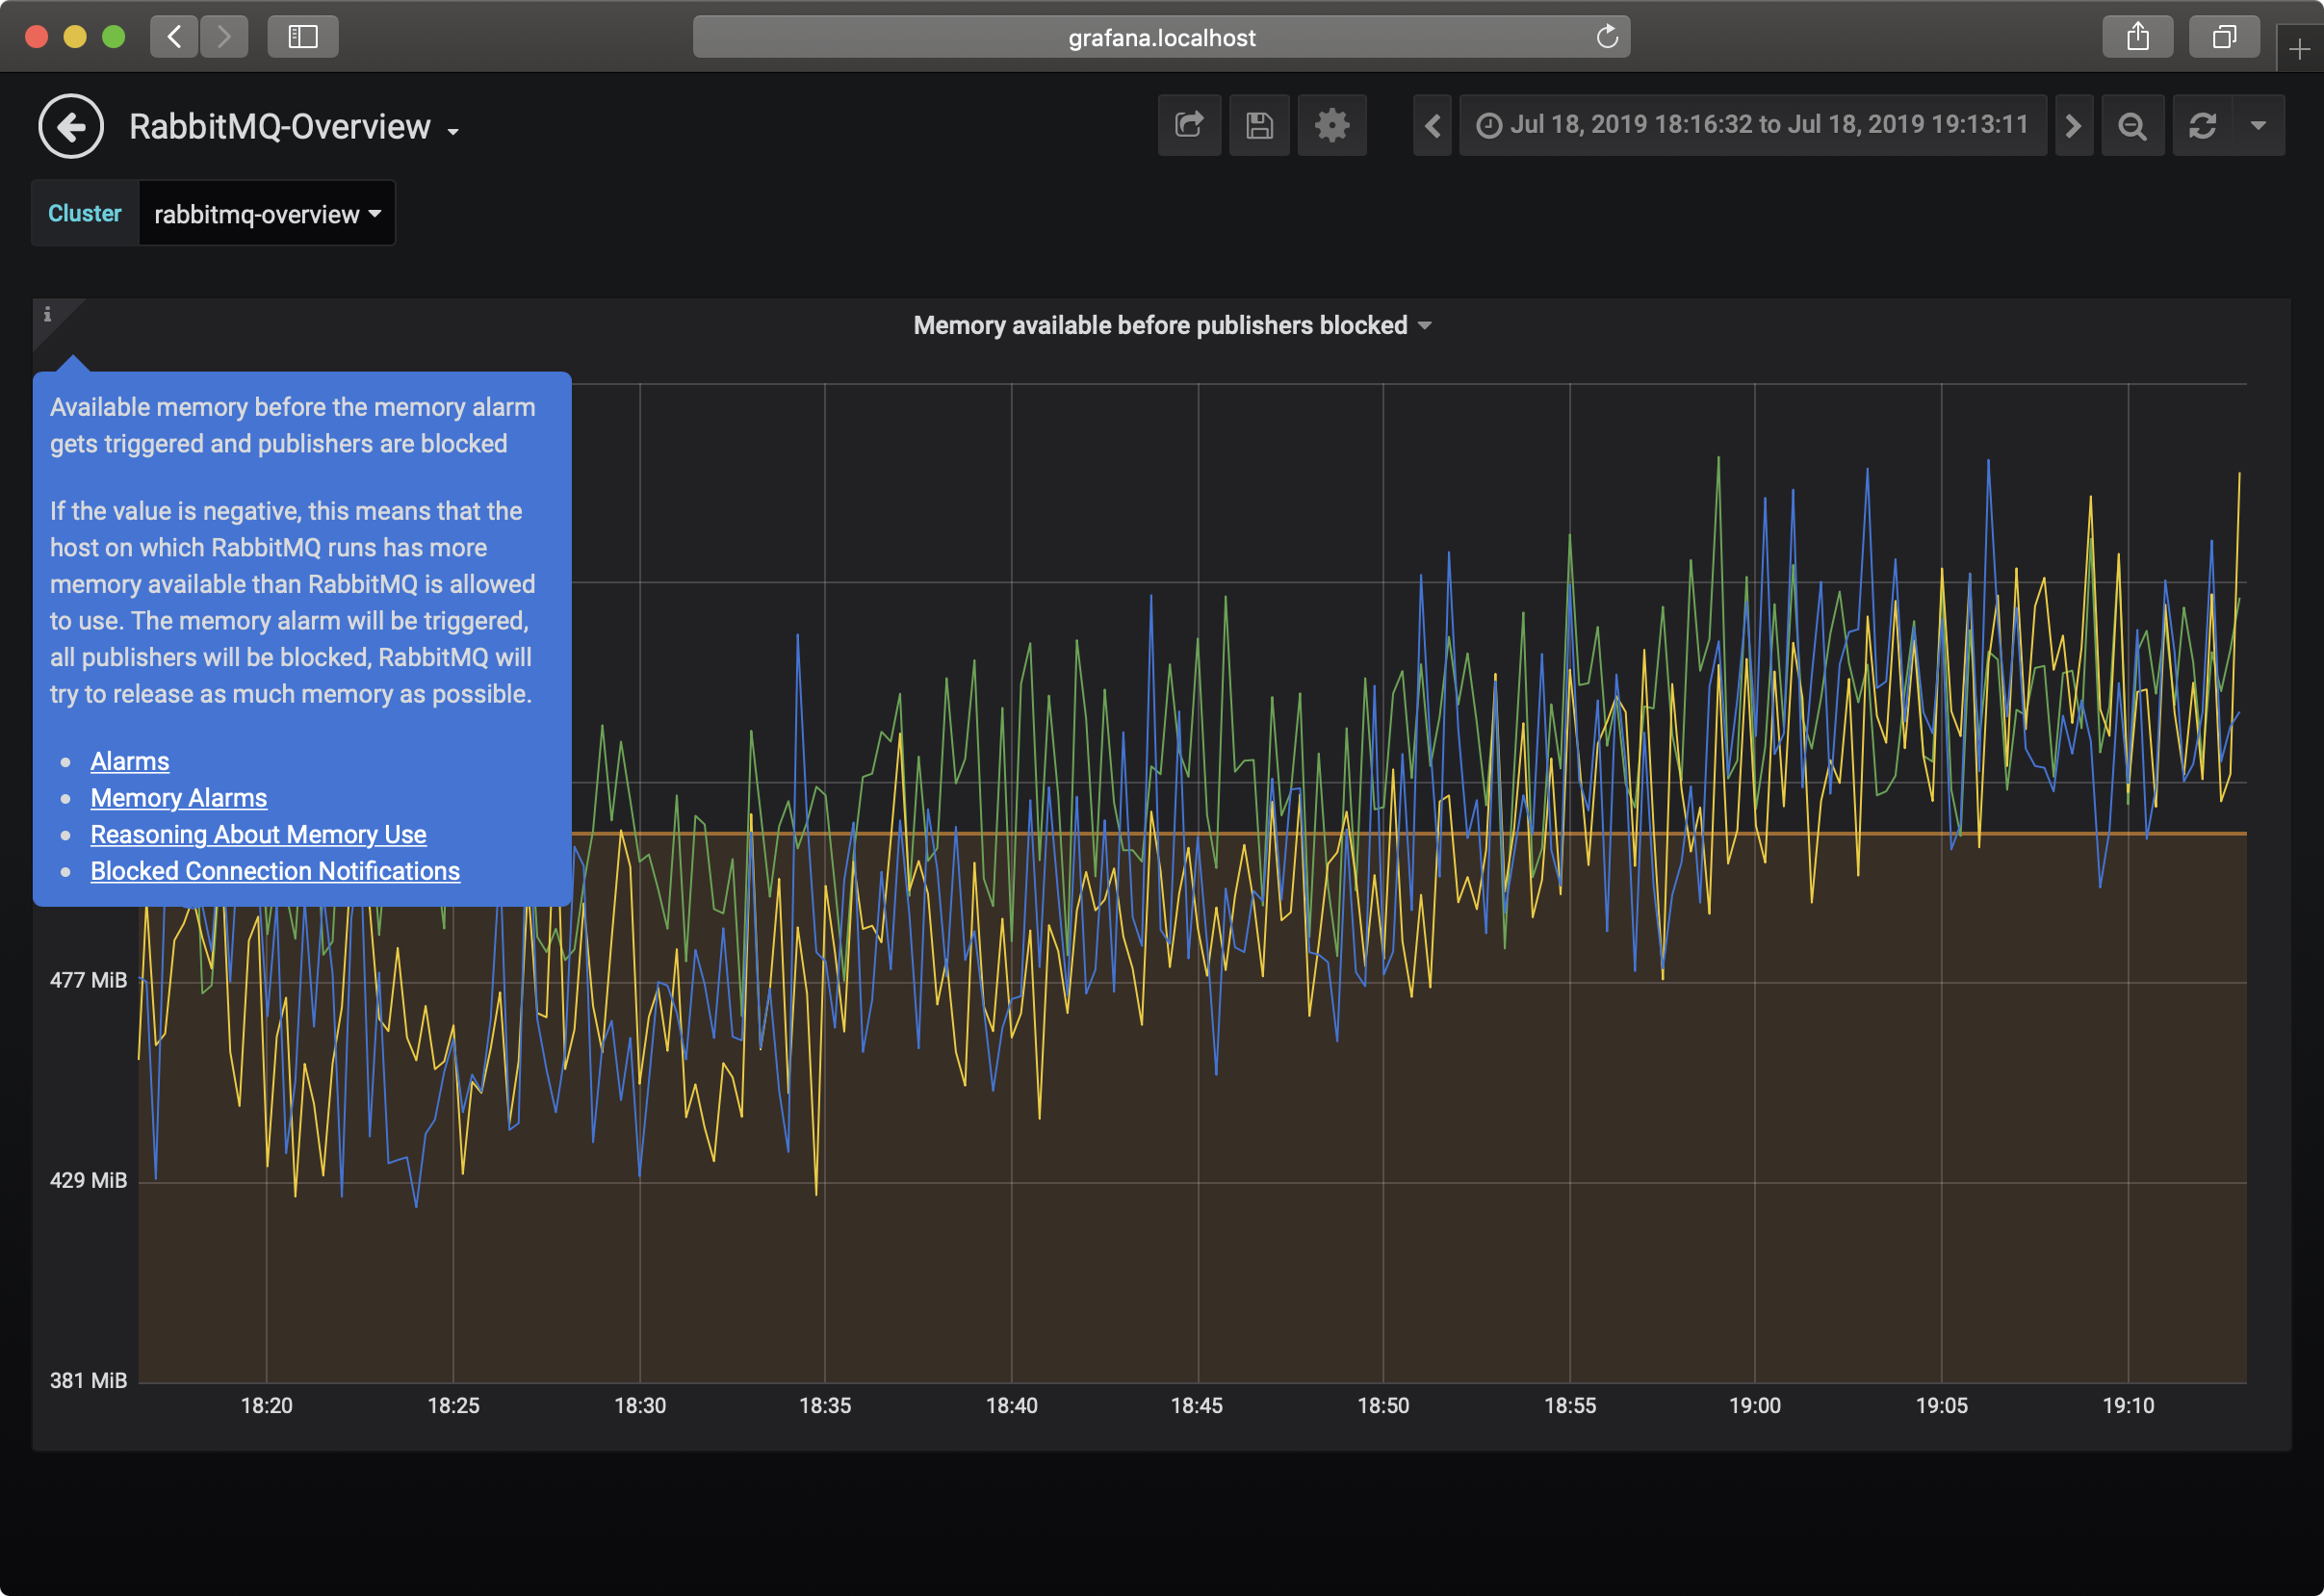Viewport: 2324px width, 1596px height.
Task: Open the Memory Alarms link
Action: pos(179,798)
